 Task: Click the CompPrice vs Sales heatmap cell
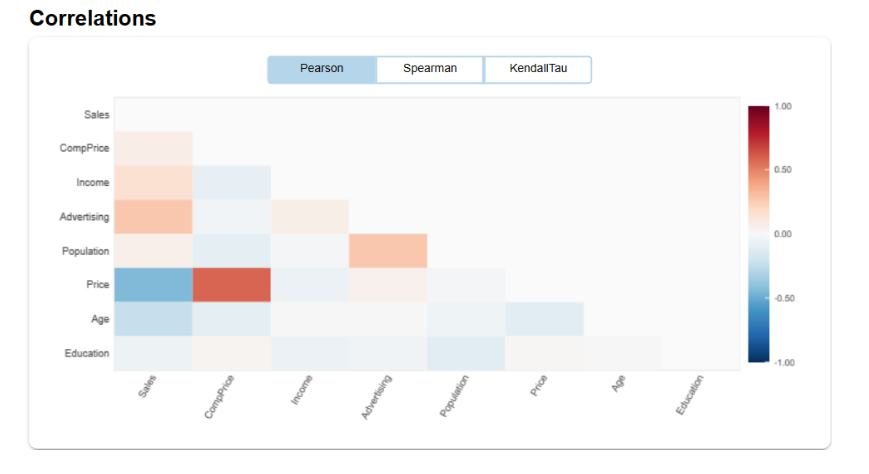click(x=153, y=149)
